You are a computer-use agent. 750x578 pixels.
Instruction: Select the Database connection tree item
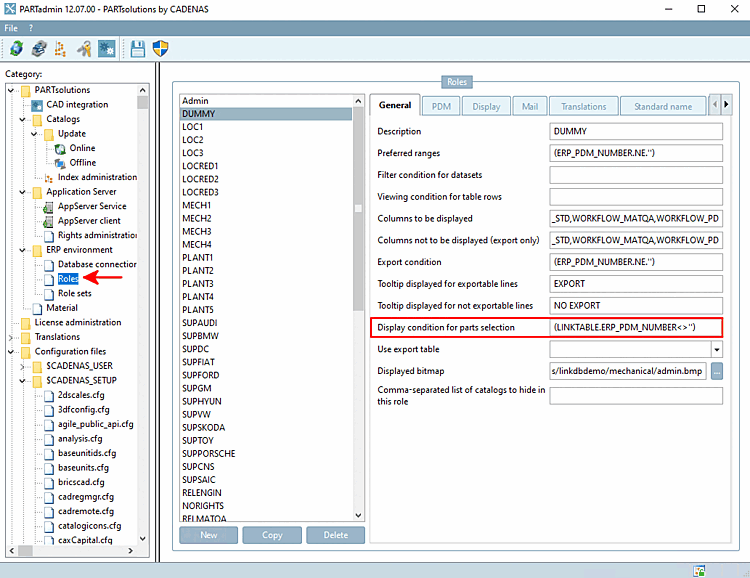(97, 264)
